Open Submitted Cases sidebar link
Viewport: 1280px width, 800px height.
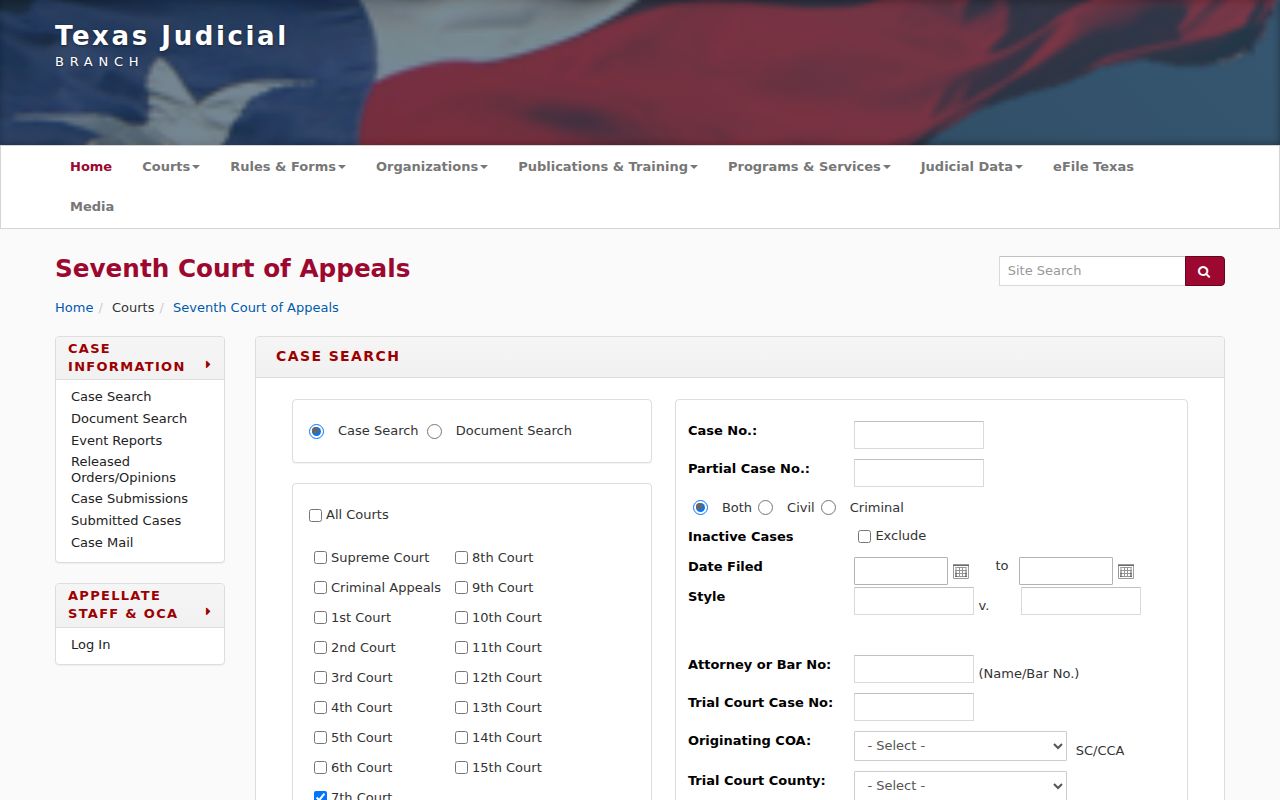(126, 521)
